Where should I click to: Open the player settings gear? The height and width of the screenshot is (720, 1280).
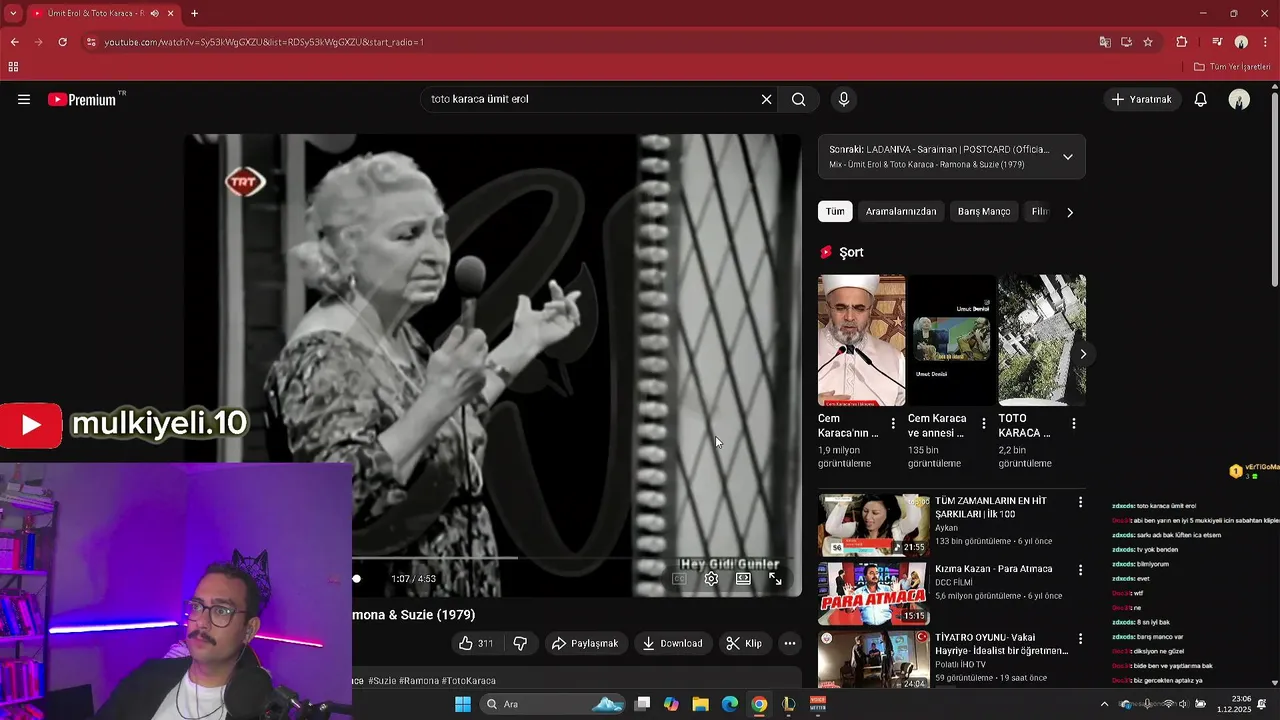tap(711, 579)
